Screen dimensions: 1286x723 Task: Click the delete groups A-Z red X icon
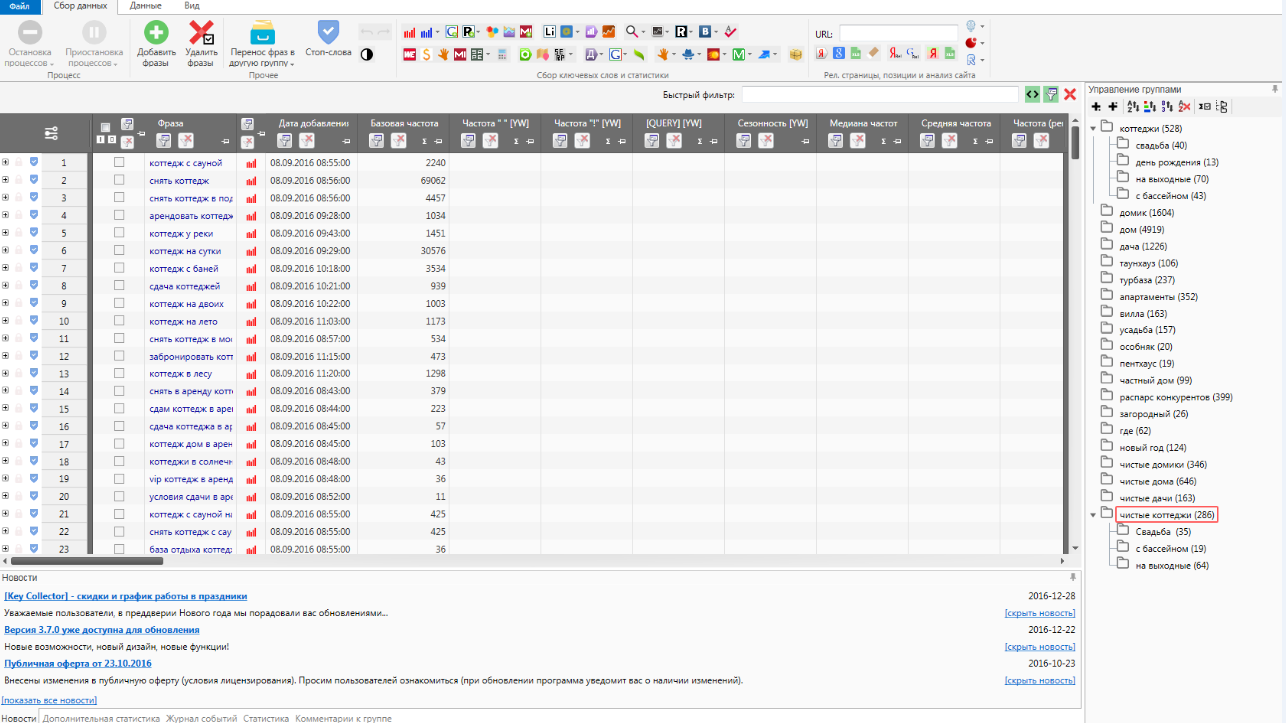1184,106
